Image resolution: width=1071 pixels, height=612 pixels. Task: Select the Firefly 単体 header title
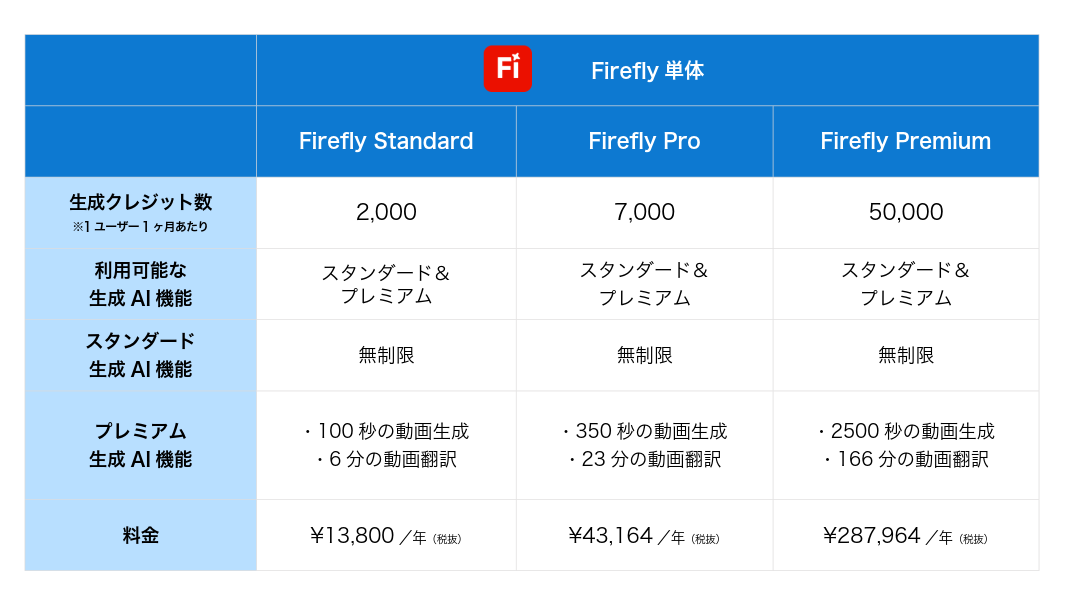point(647,70)
